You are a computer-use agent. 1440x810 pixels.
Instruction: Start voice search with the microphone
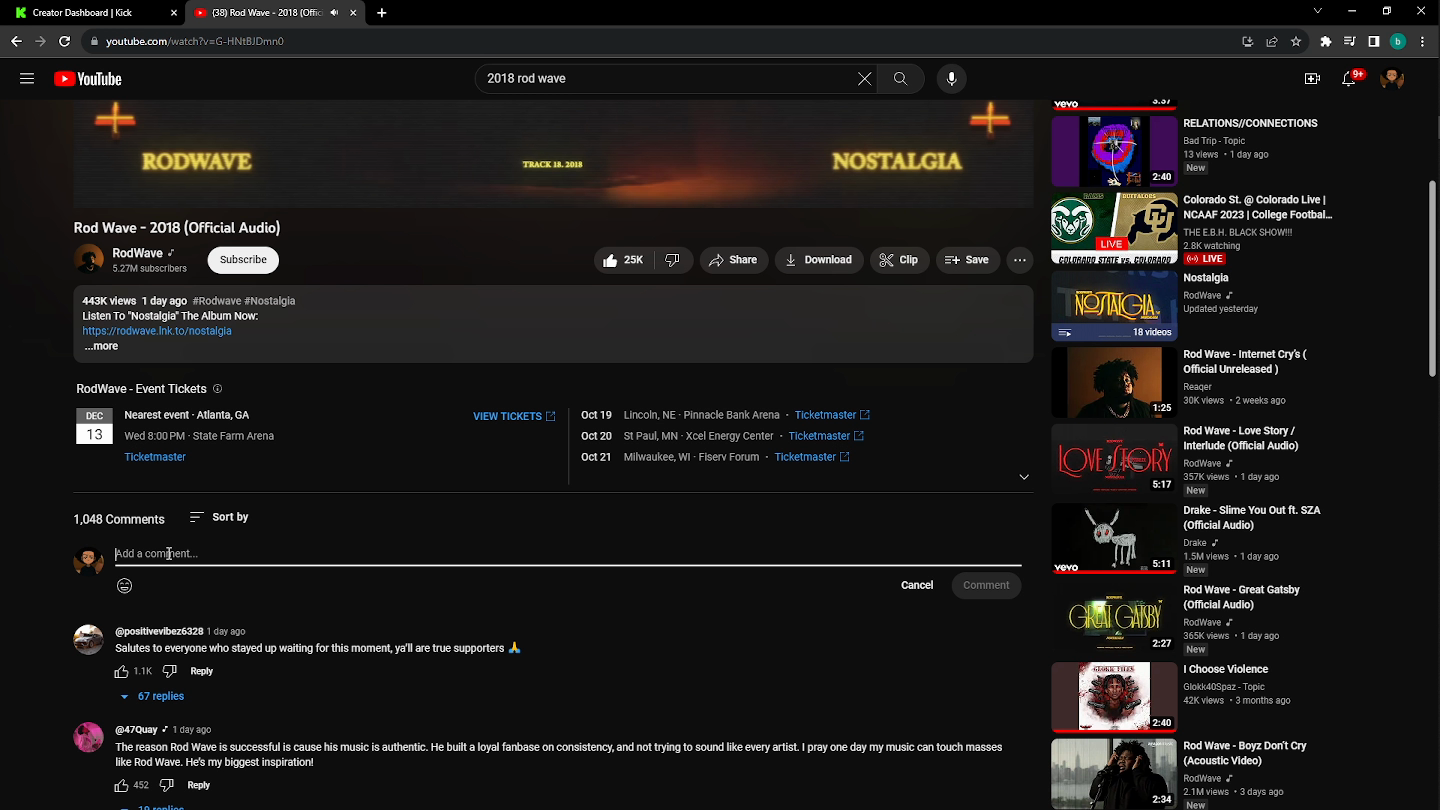point(951,79)
